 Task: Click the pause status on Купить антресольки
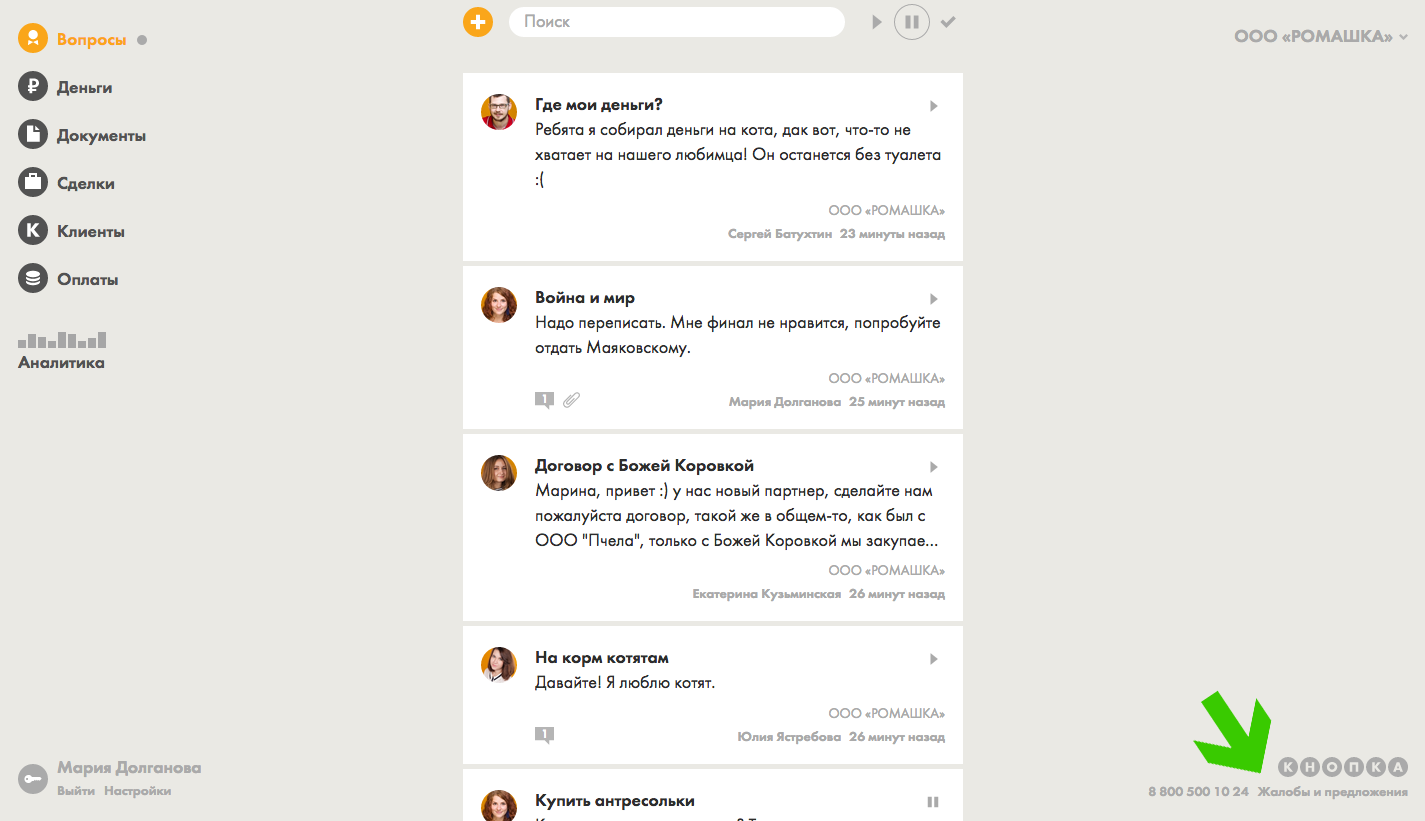933,802
